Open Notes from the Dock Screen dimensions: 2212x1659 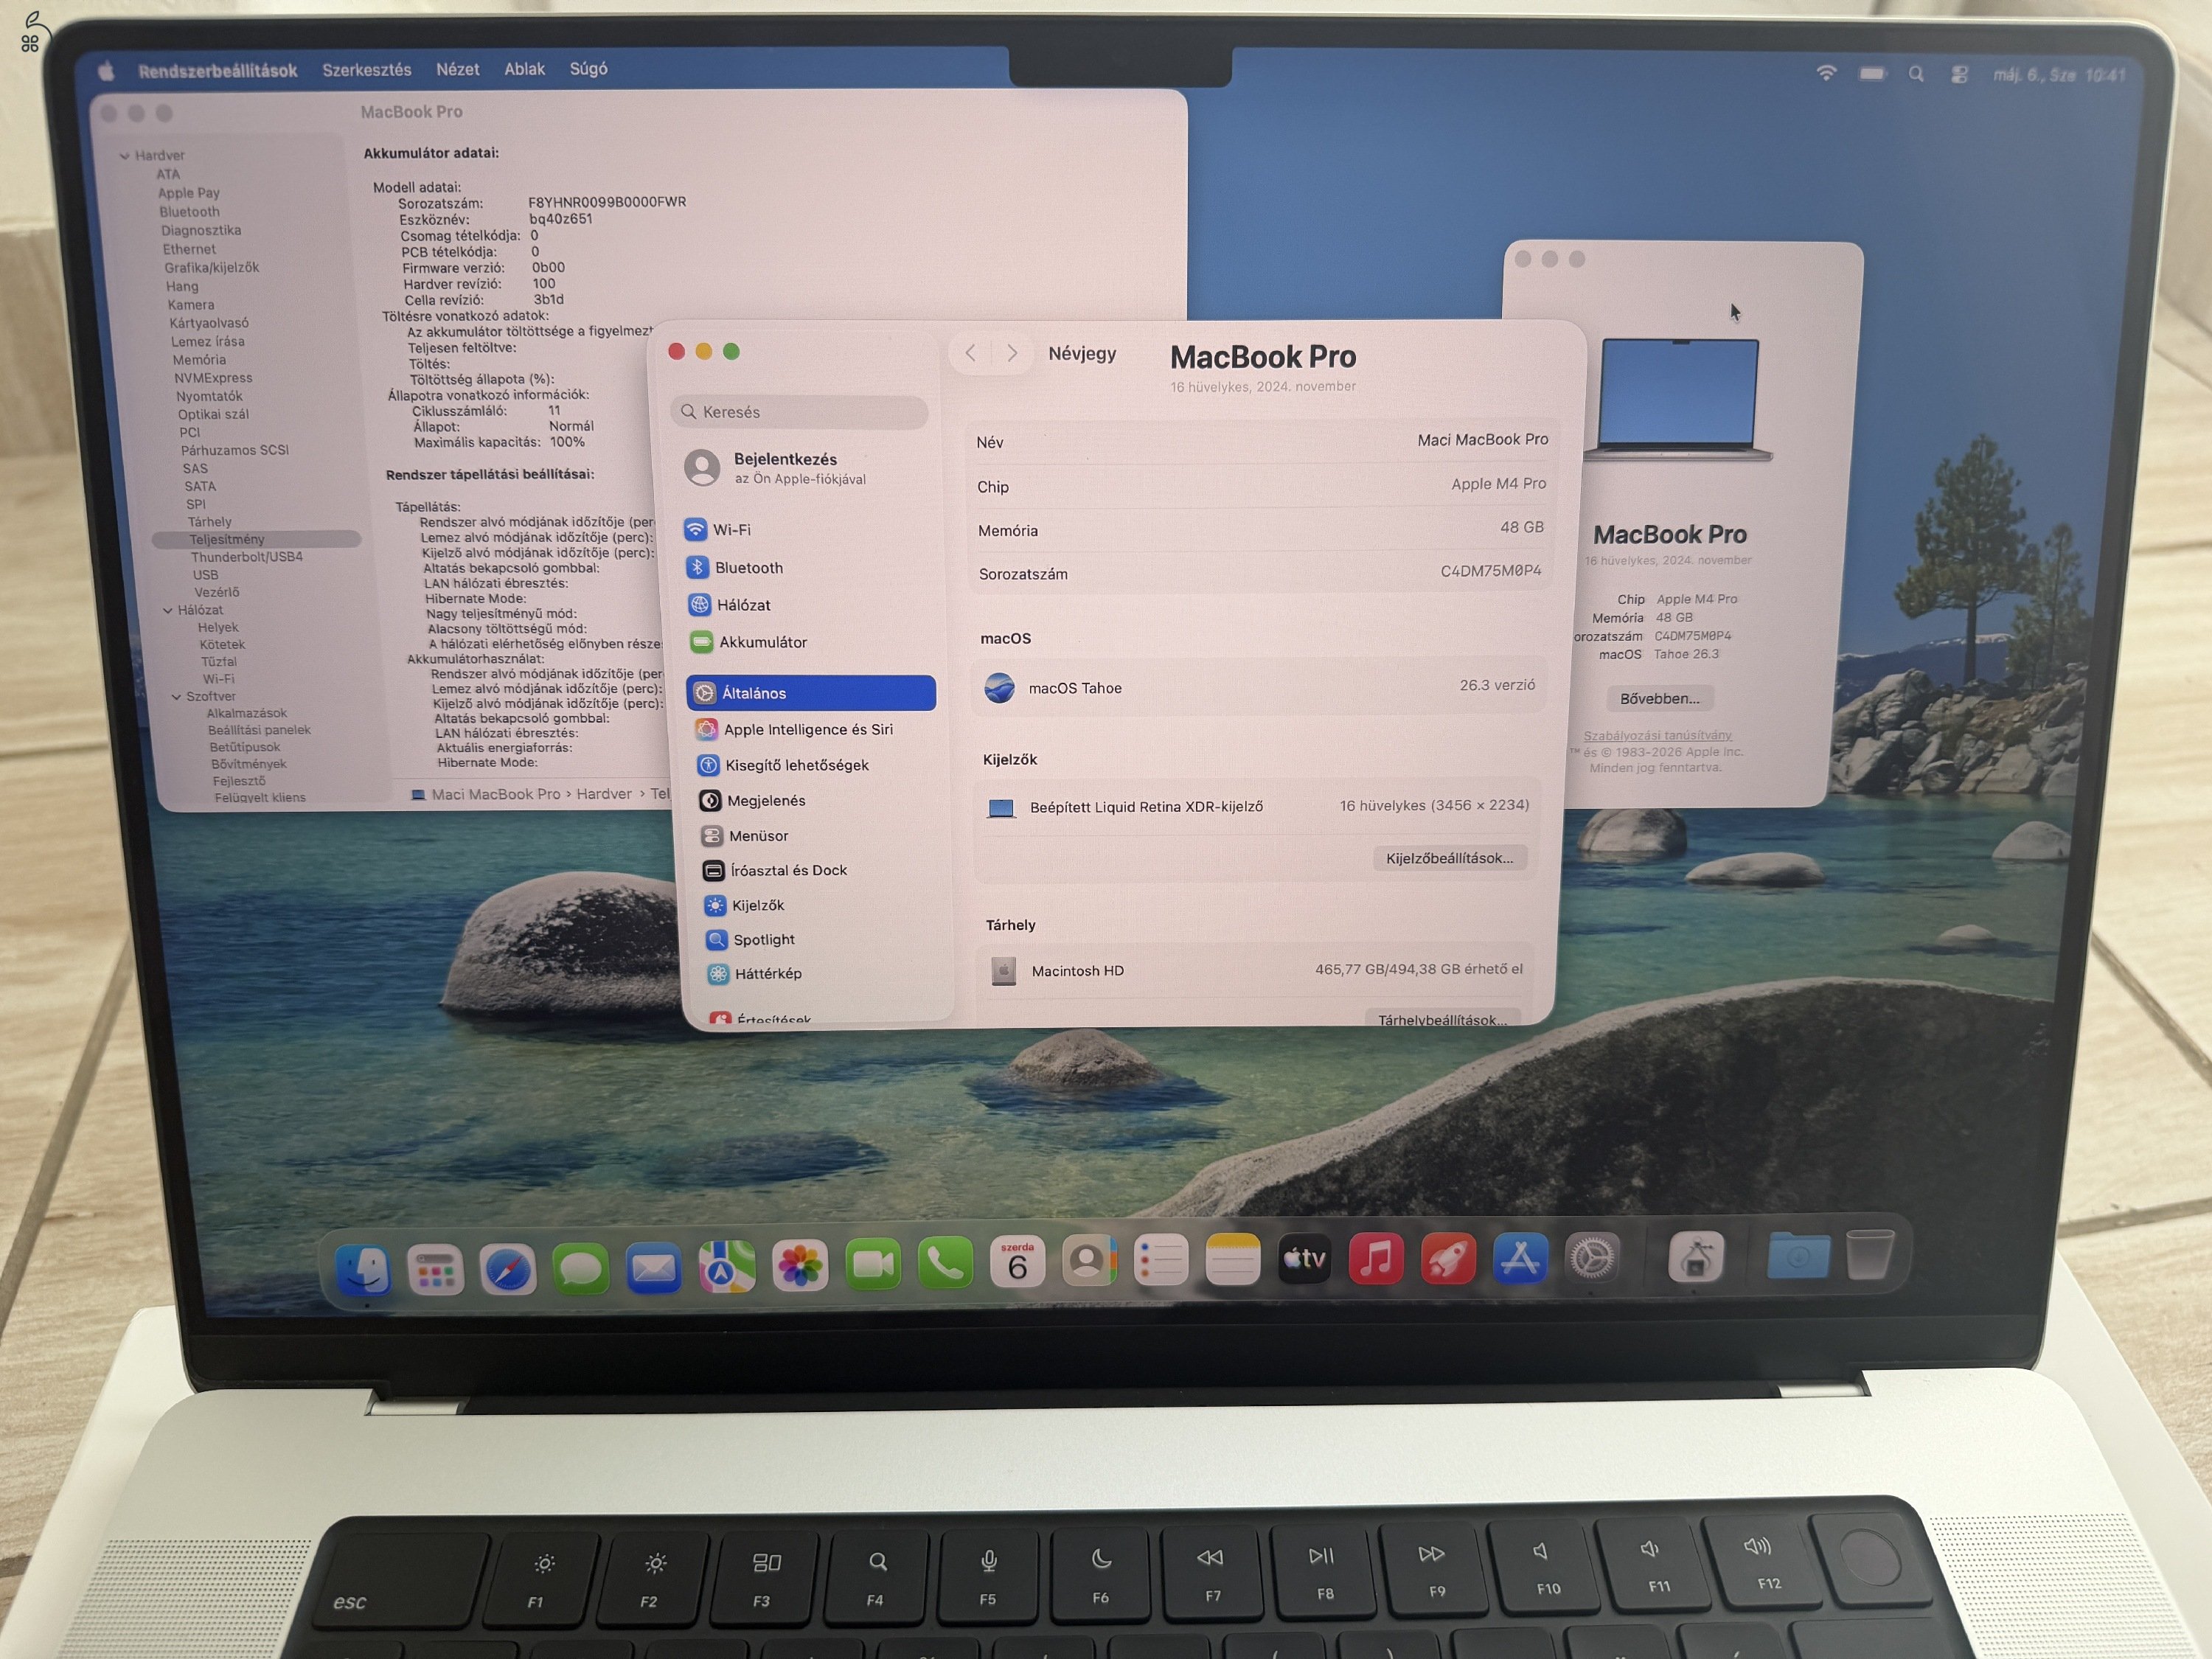tap(1233, 1259)
